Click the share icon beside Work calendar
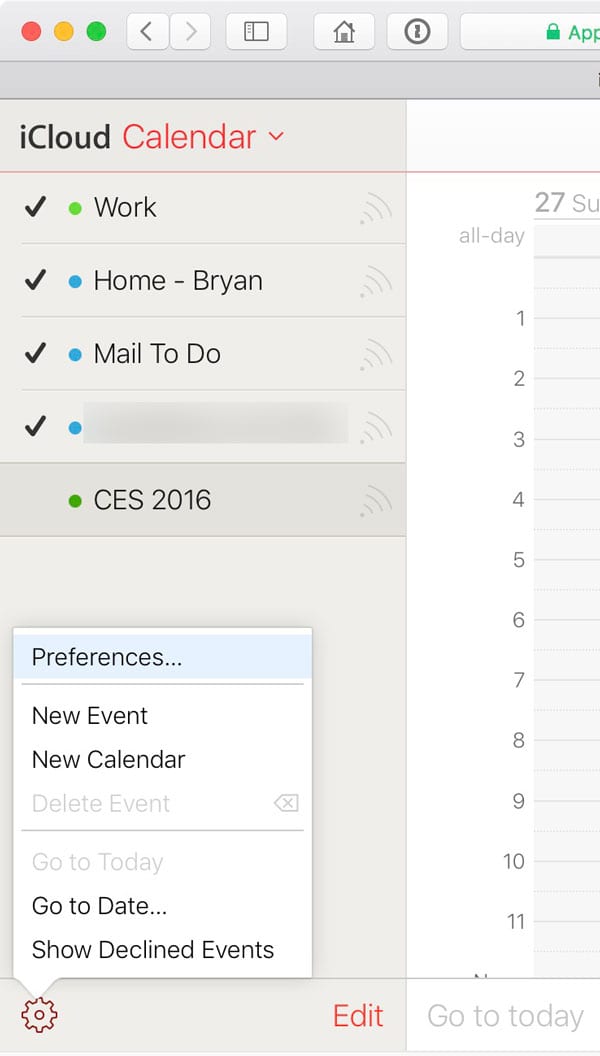 376,208
